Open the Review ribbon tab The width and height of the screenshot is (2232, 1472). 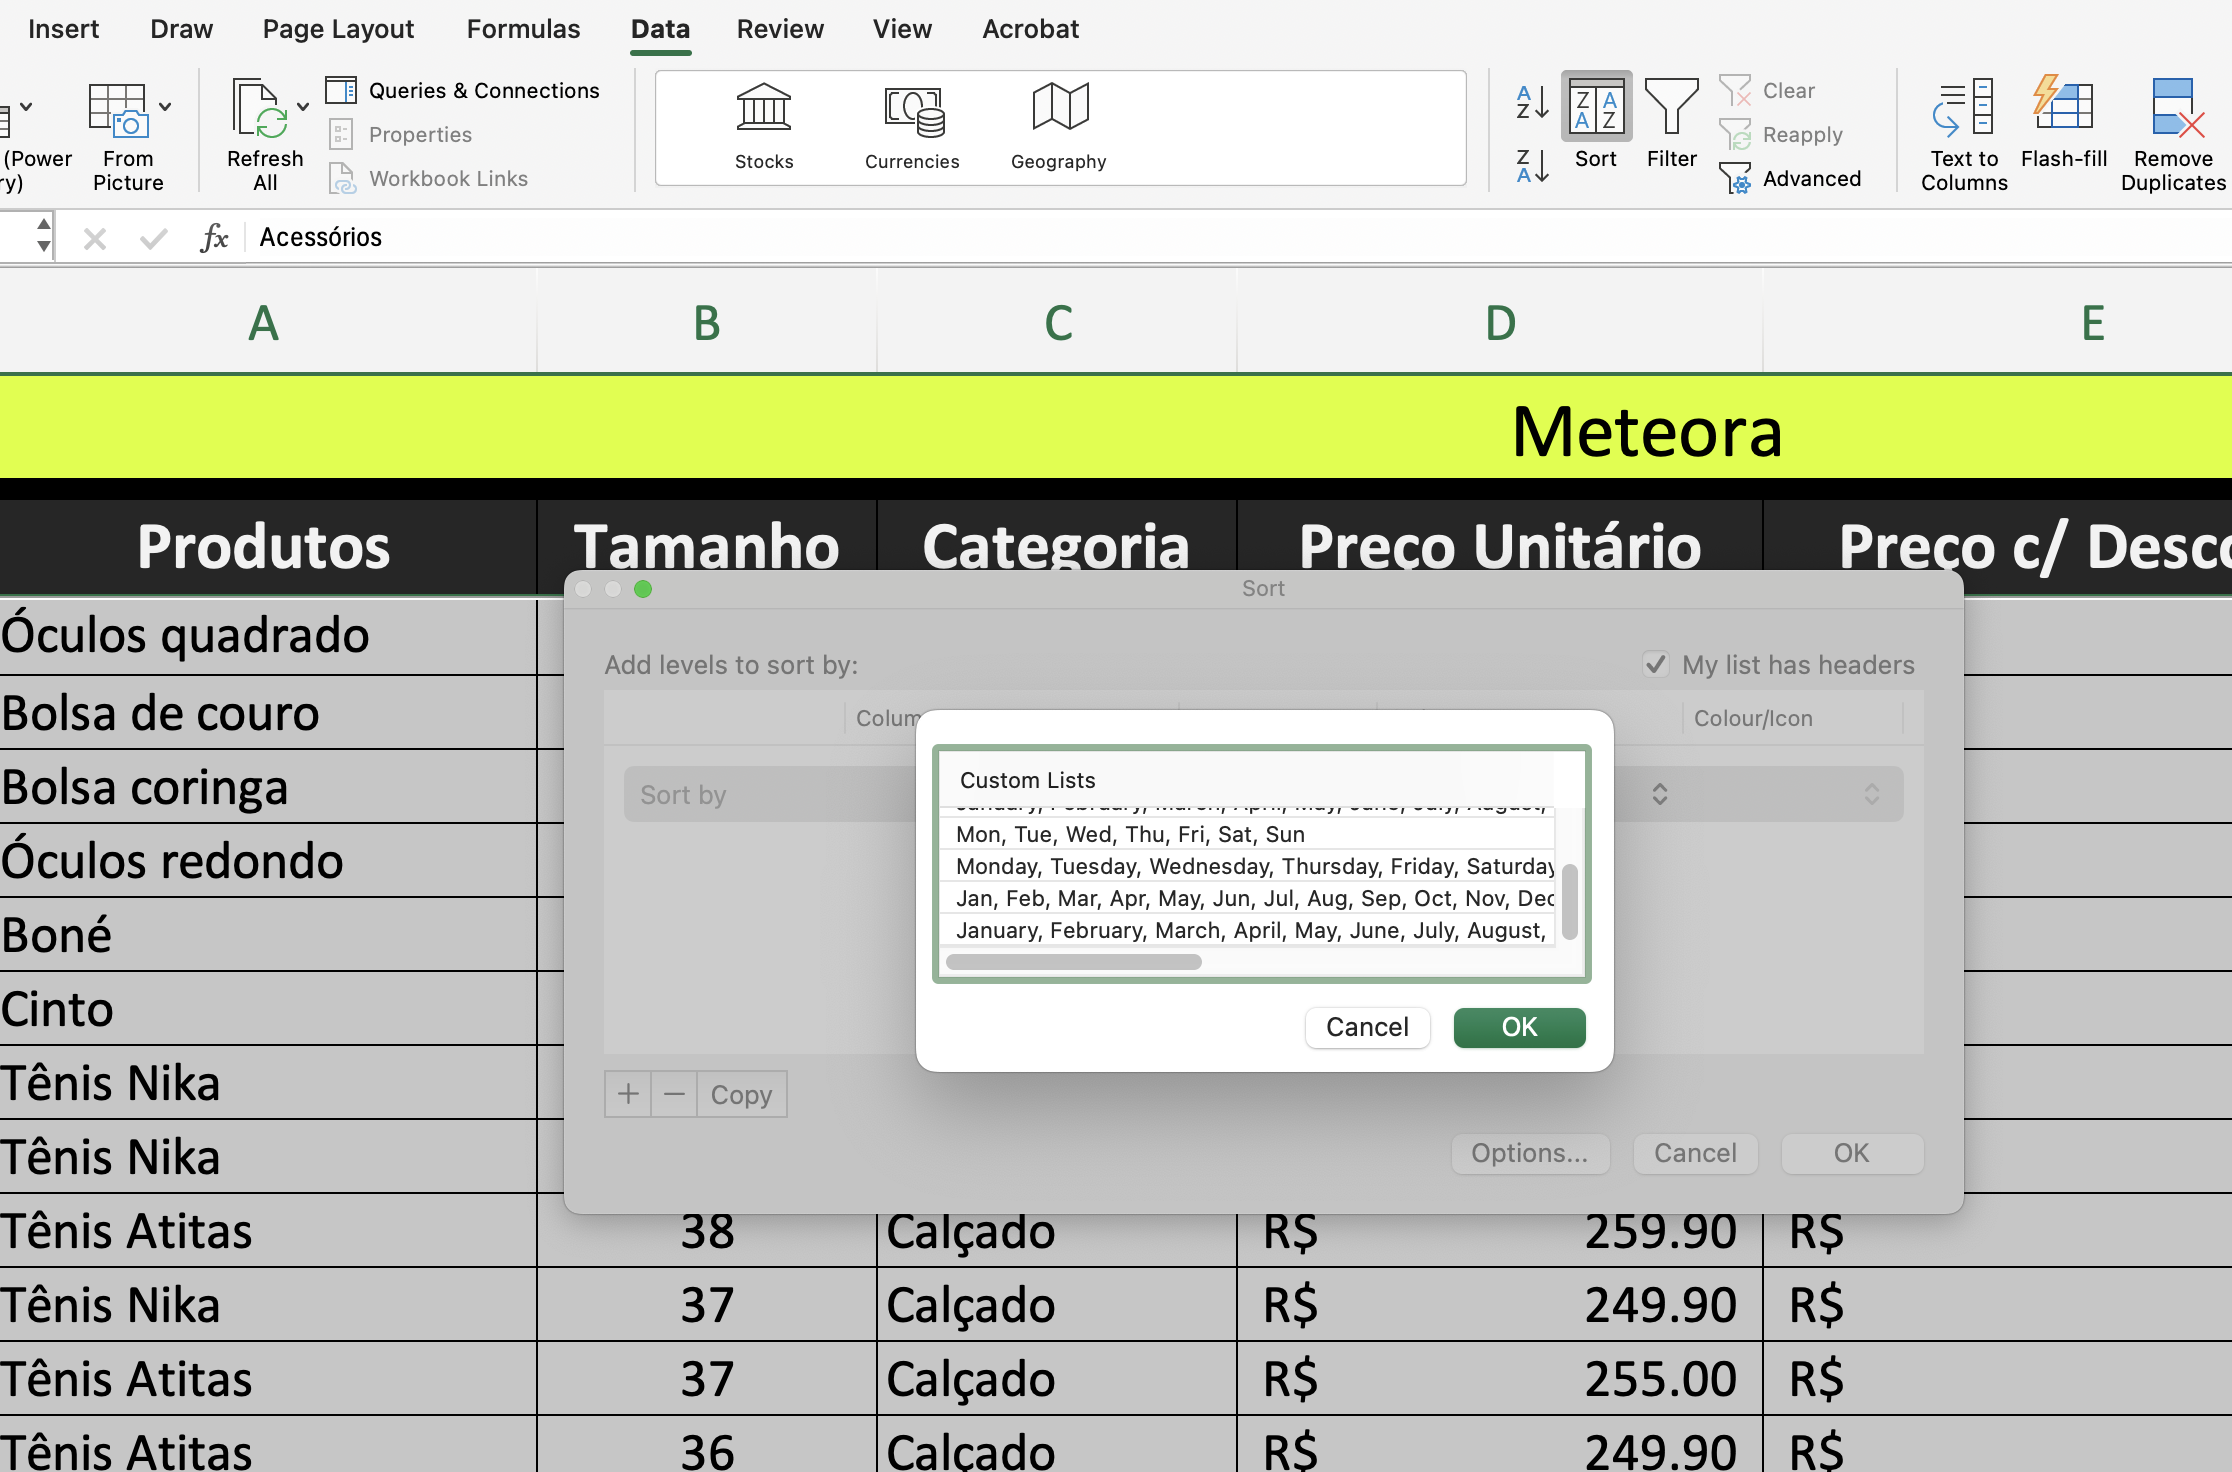point(780,29)
